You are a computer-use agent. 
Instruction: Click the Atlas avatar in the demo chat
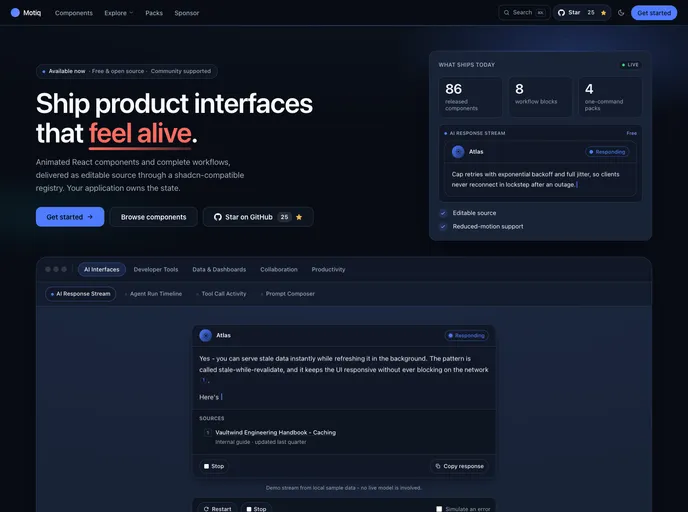point(205,335)
